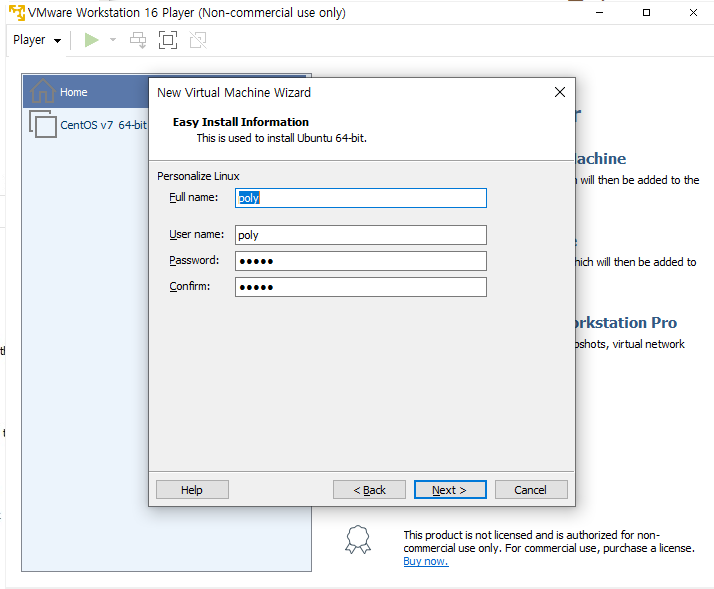
Task: Click the Home house icon
Action: coord(42,91)
